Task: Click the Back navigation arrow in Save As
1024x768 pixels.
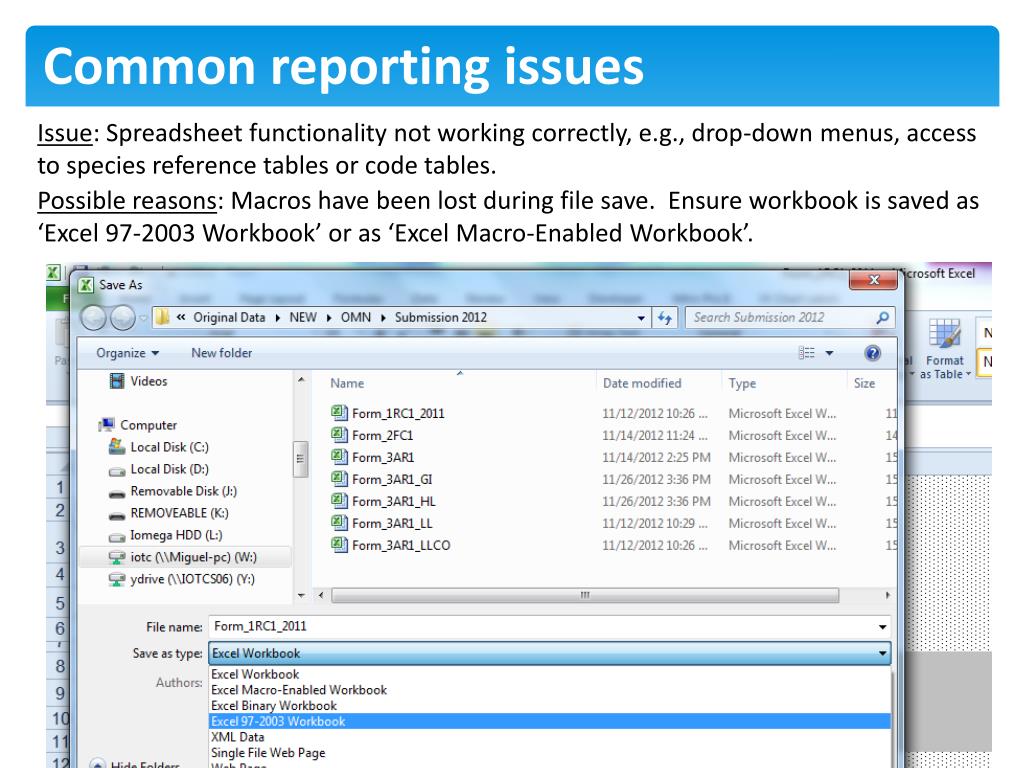Action: pyautogui.click(x=93, y=318)
